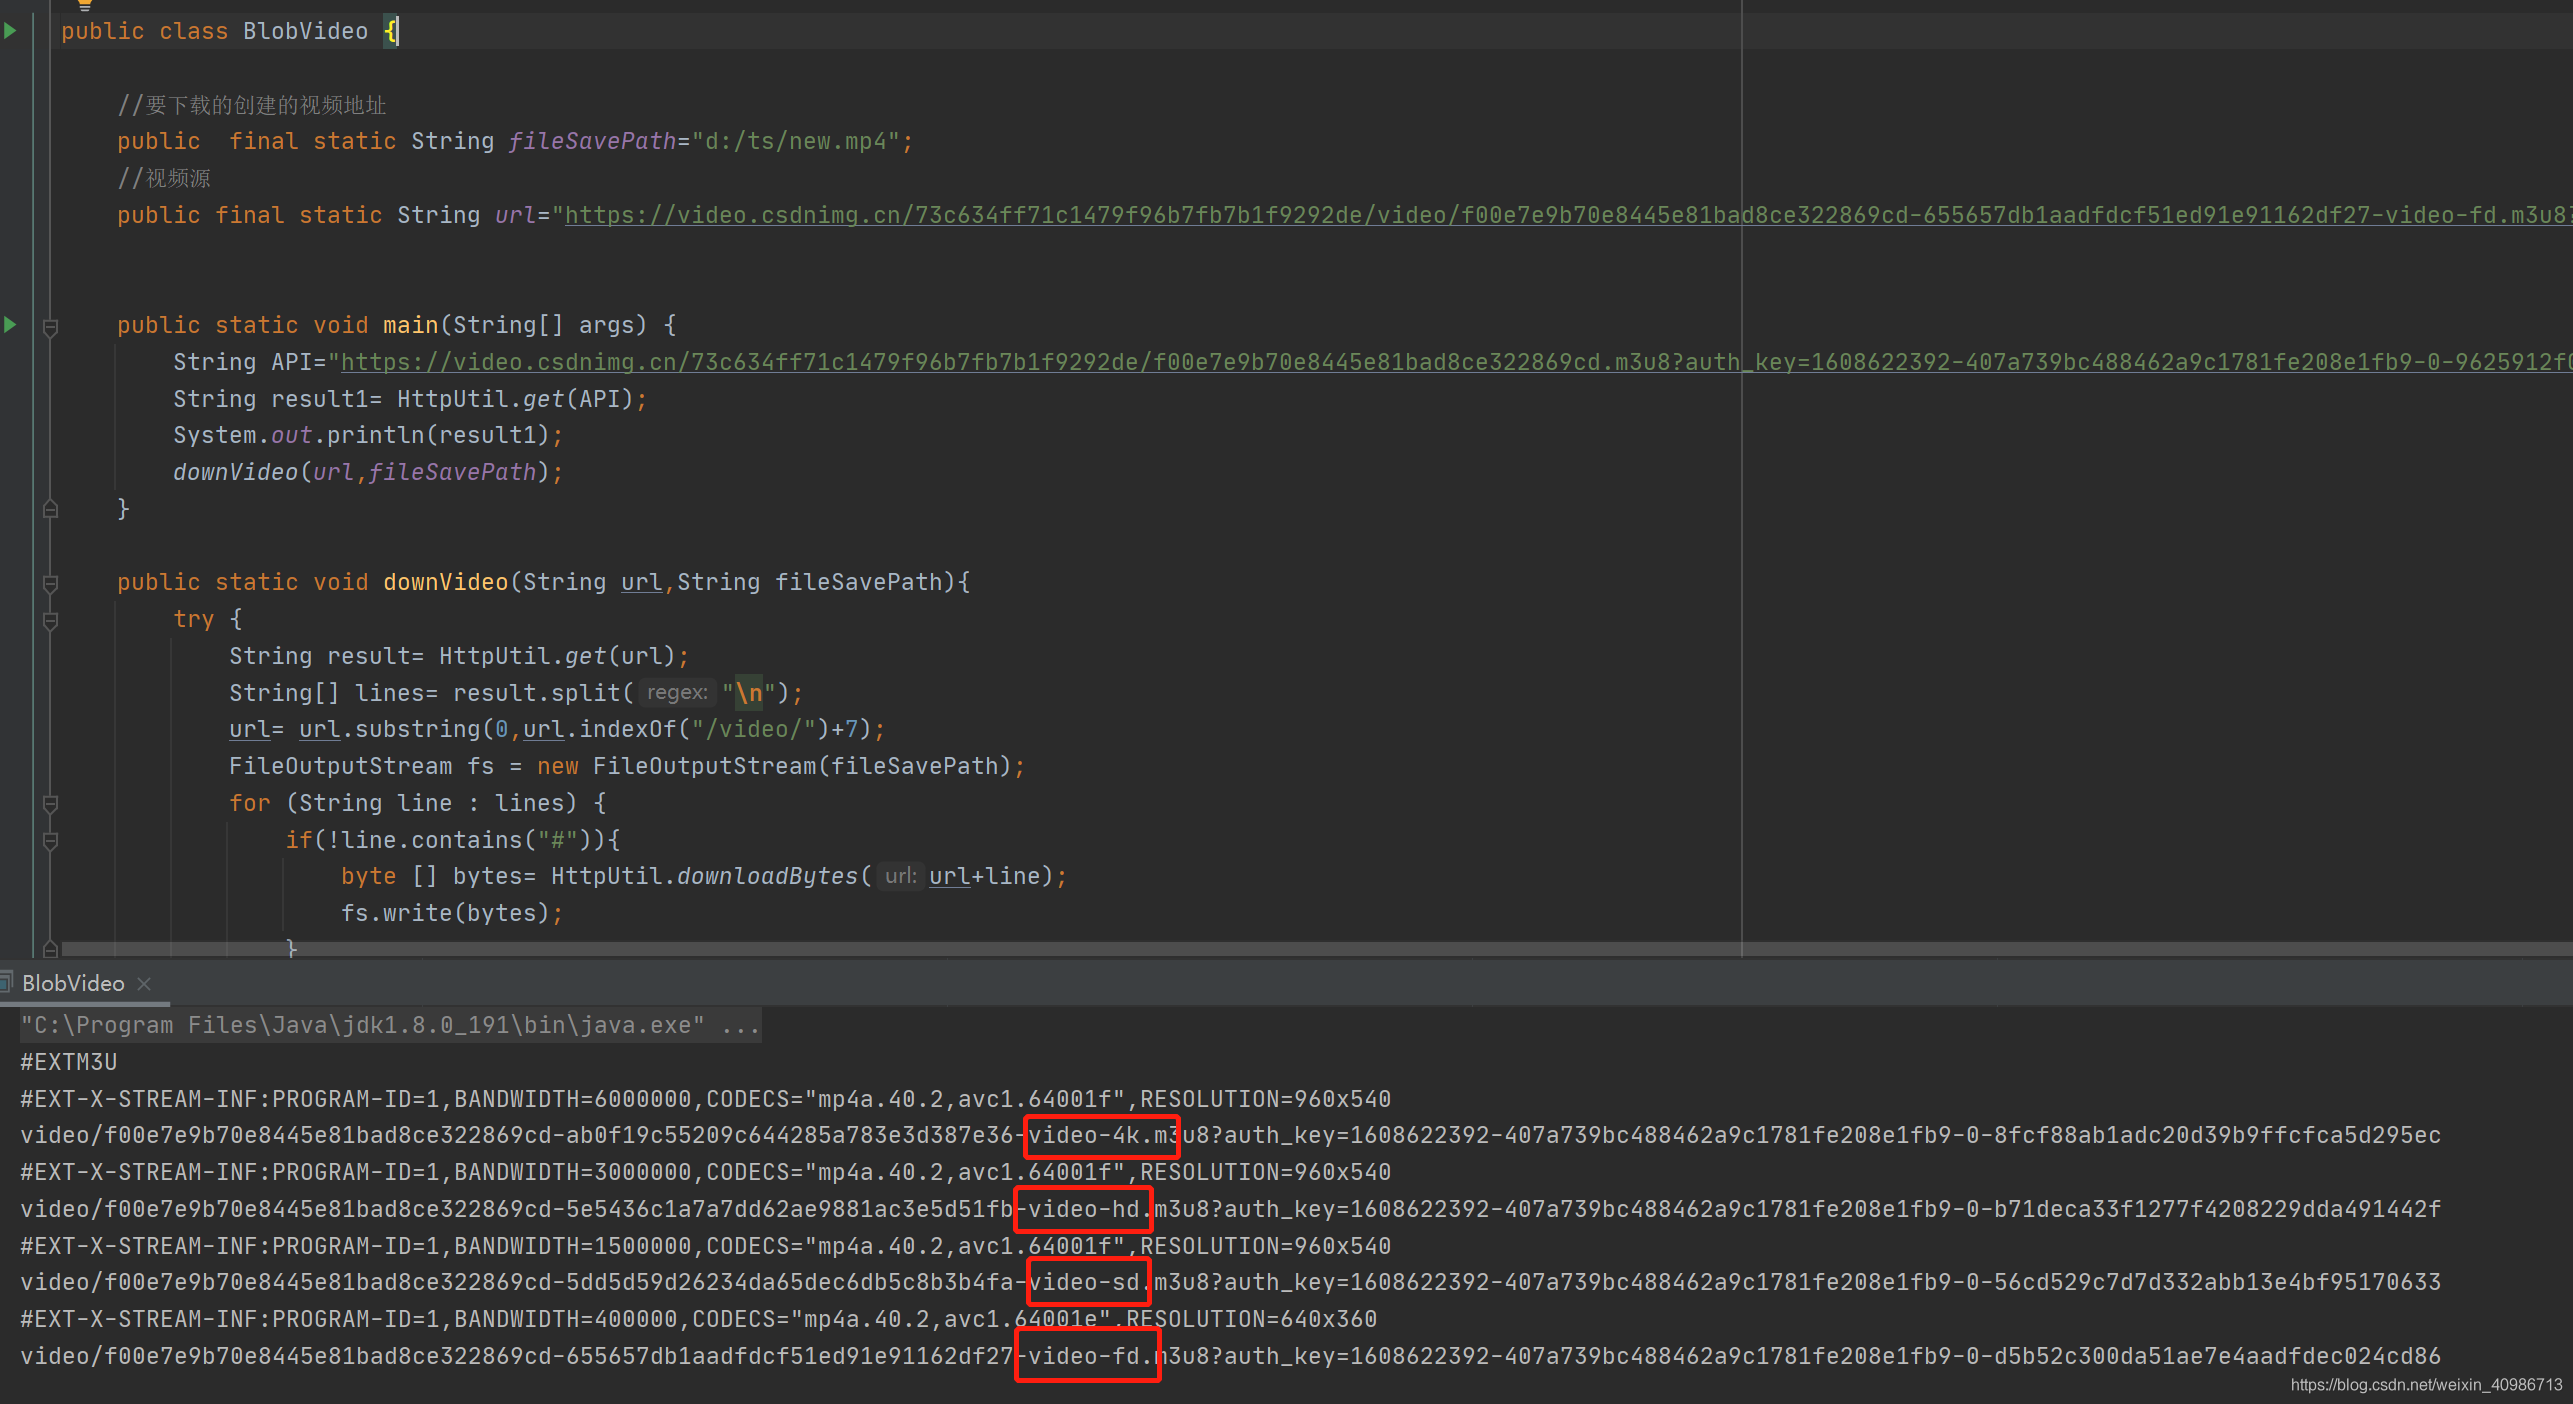2573x1404 pixels.
Task: Collapse the try block fold marker
Action: pyautogui.click(x=50, y=620)
